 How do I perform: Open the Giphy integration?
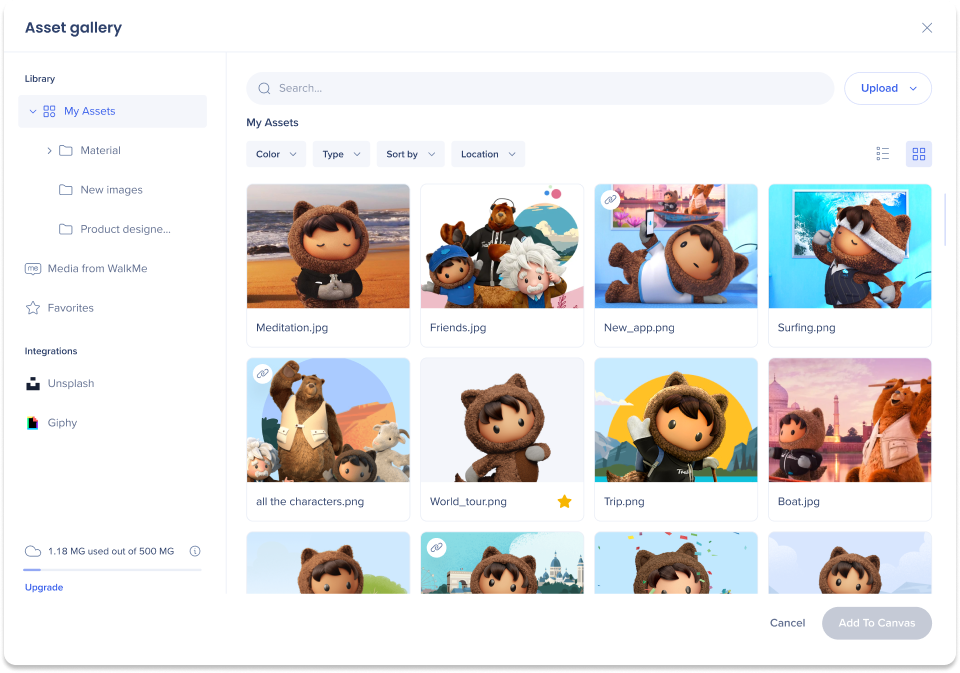coord(62,423)
